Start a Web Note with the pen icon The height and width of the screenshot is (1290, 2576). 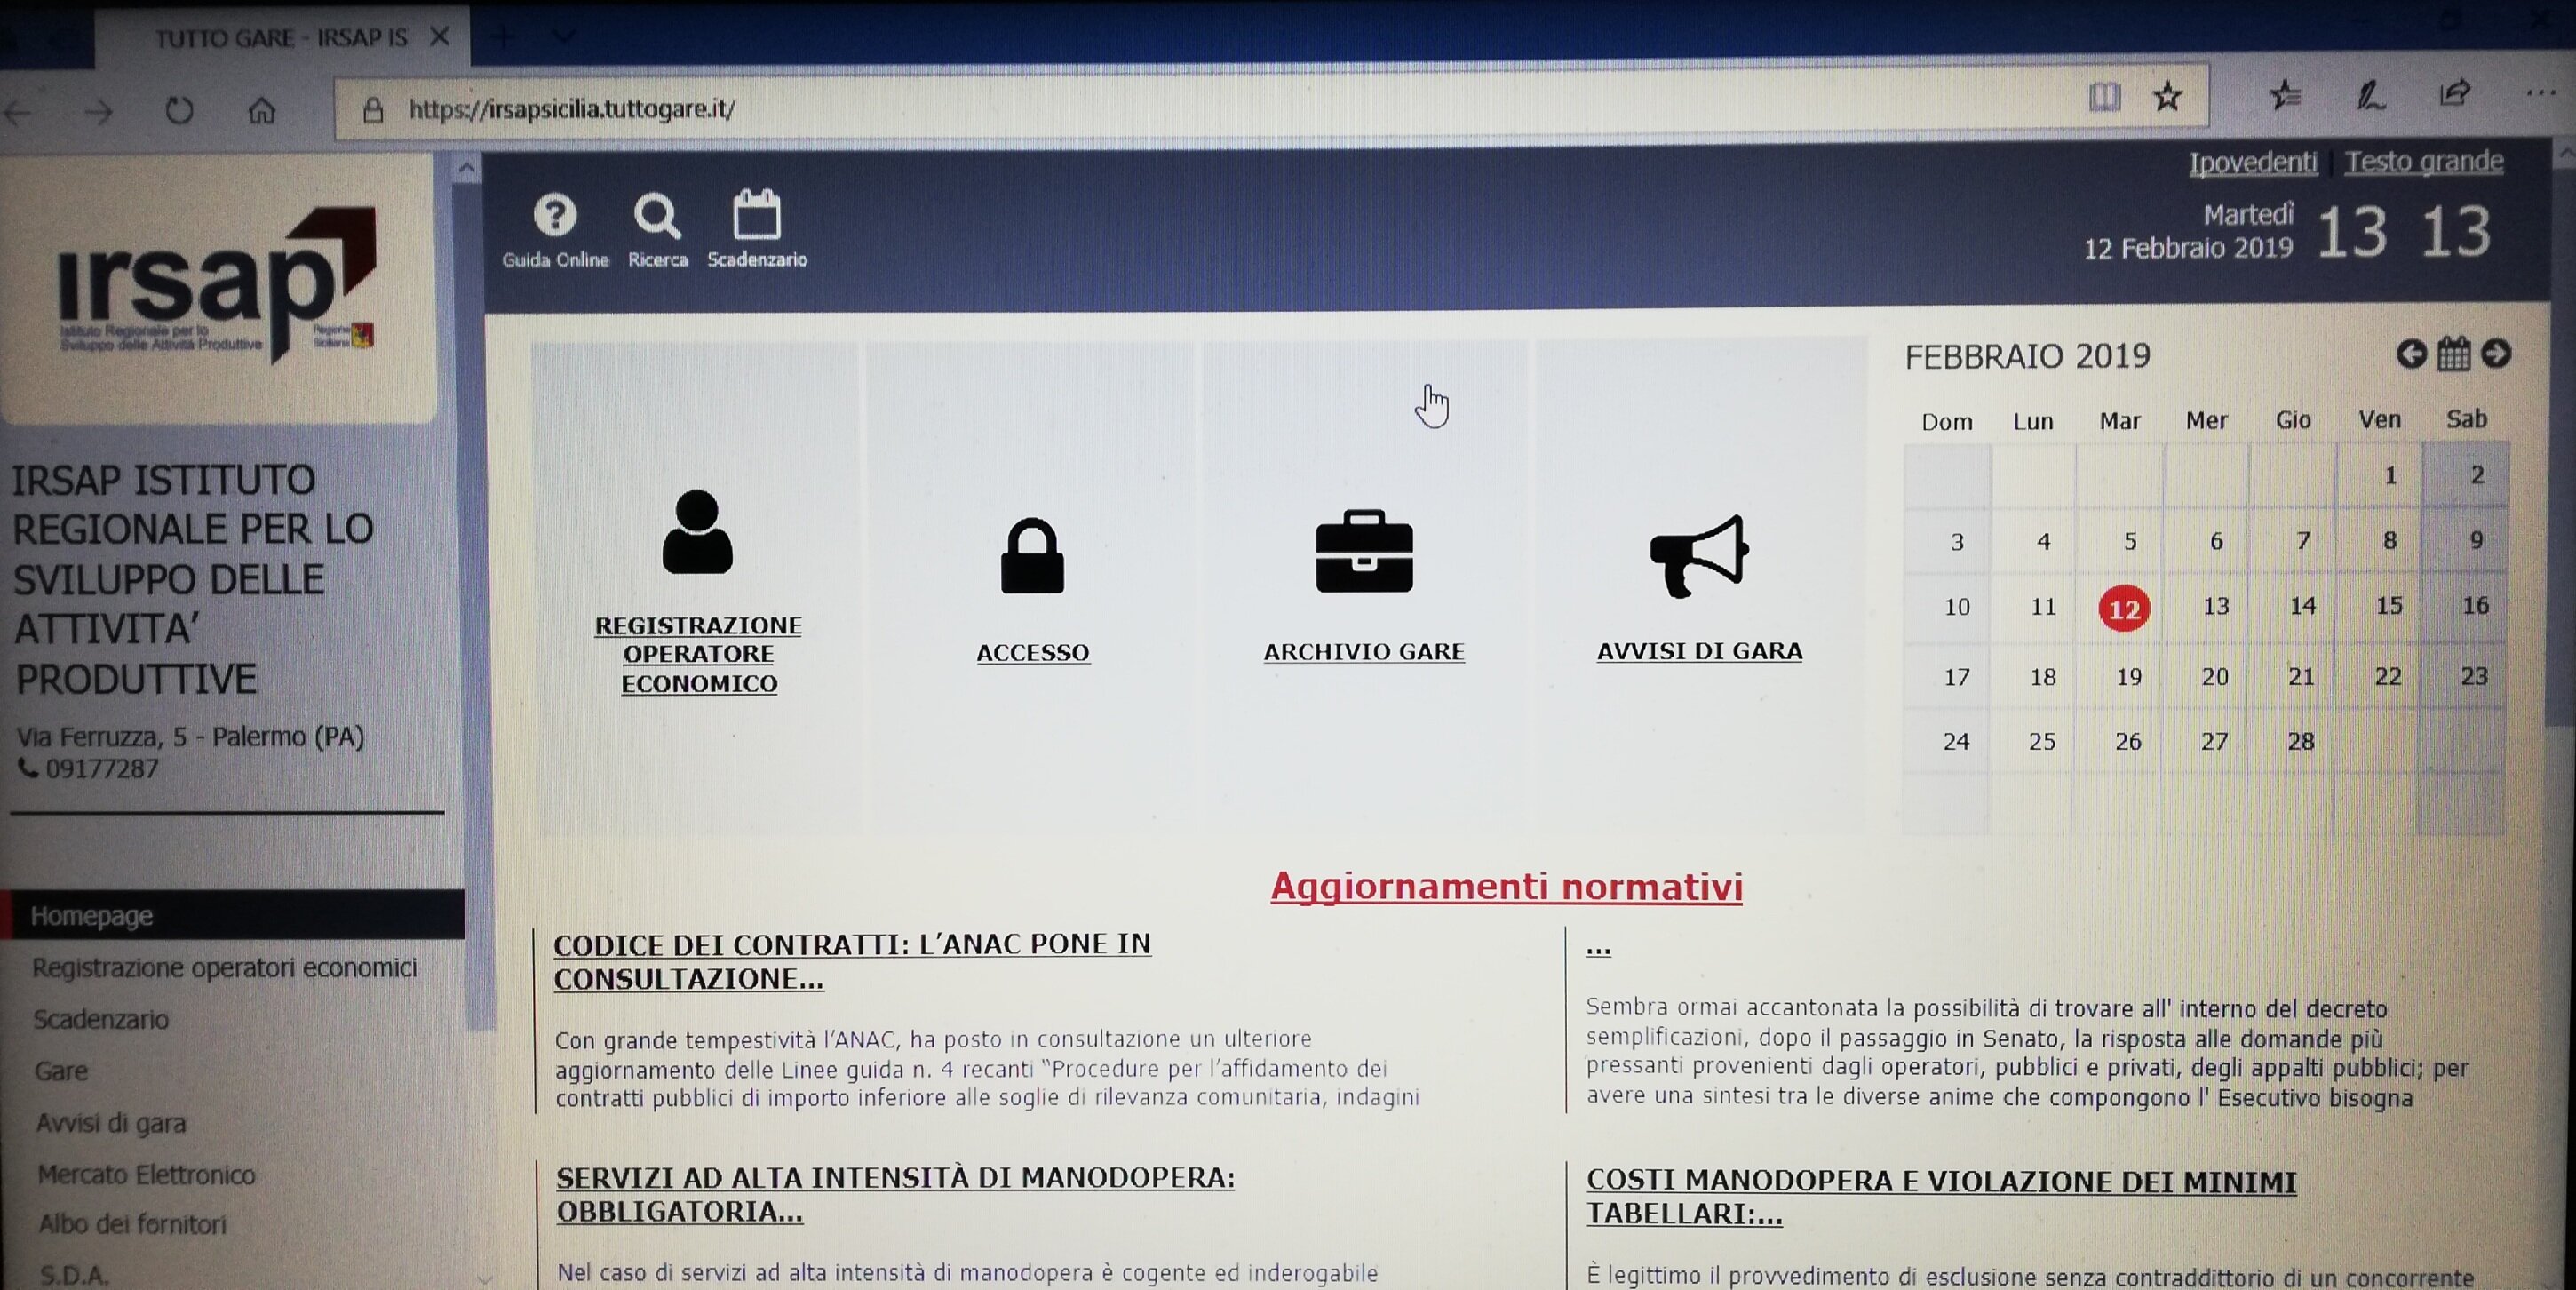2371,95
